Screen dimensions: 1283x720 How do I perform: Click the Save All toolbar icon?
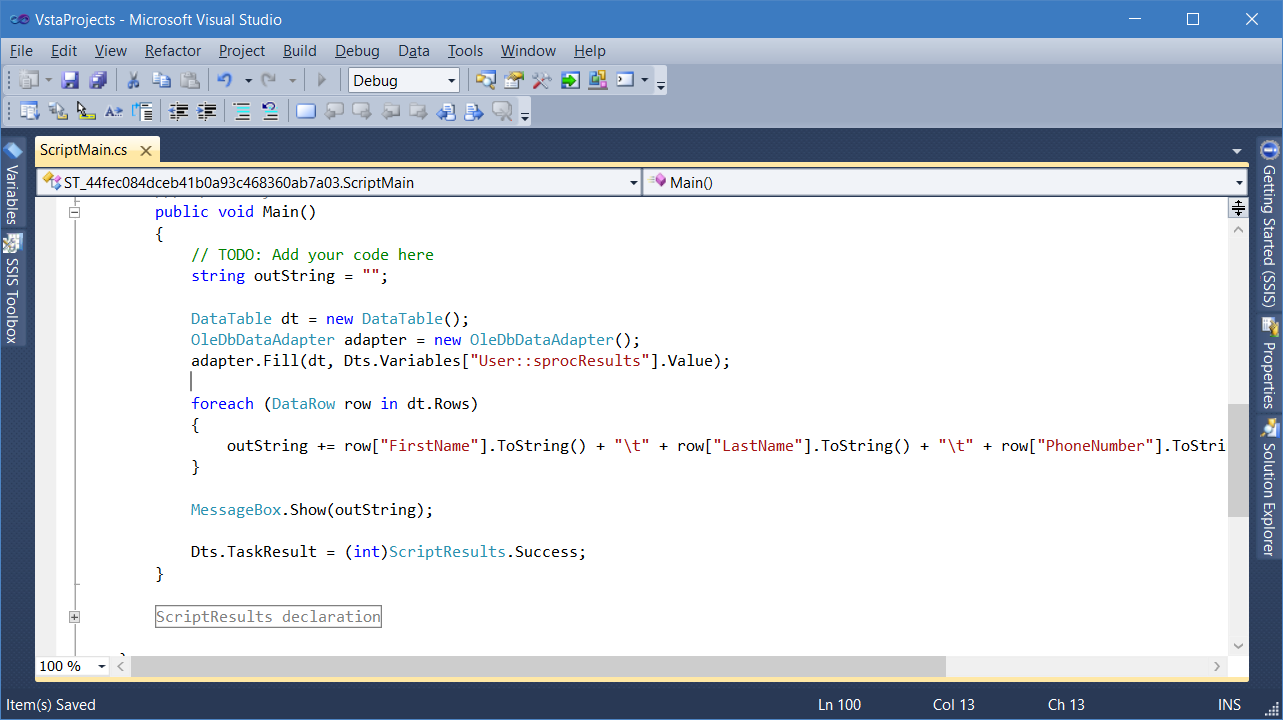point(98,81)
